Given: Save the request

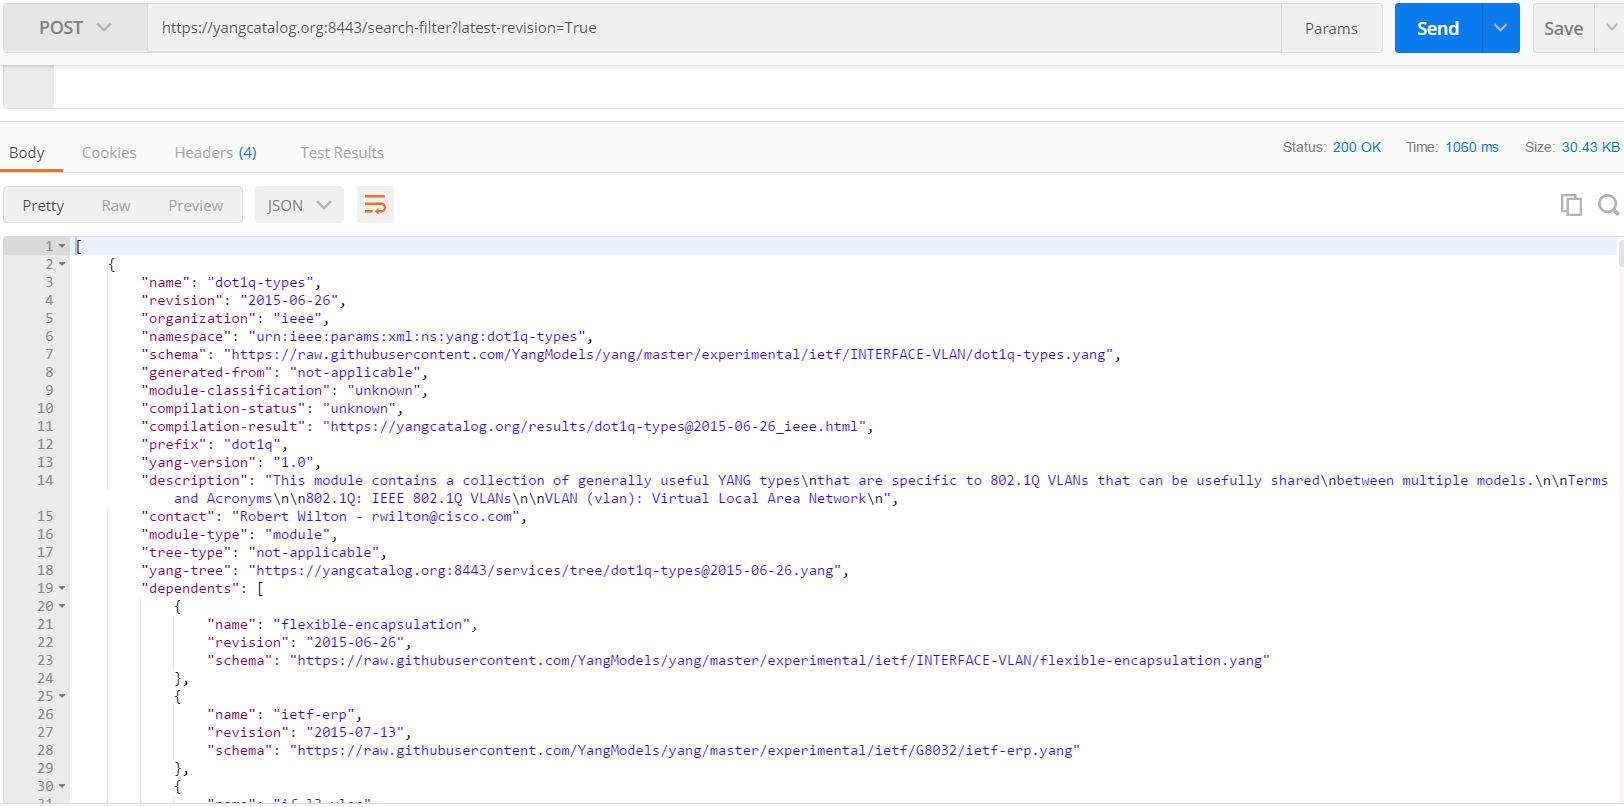Looking at the screenshot, I should tap(1563, 28).
